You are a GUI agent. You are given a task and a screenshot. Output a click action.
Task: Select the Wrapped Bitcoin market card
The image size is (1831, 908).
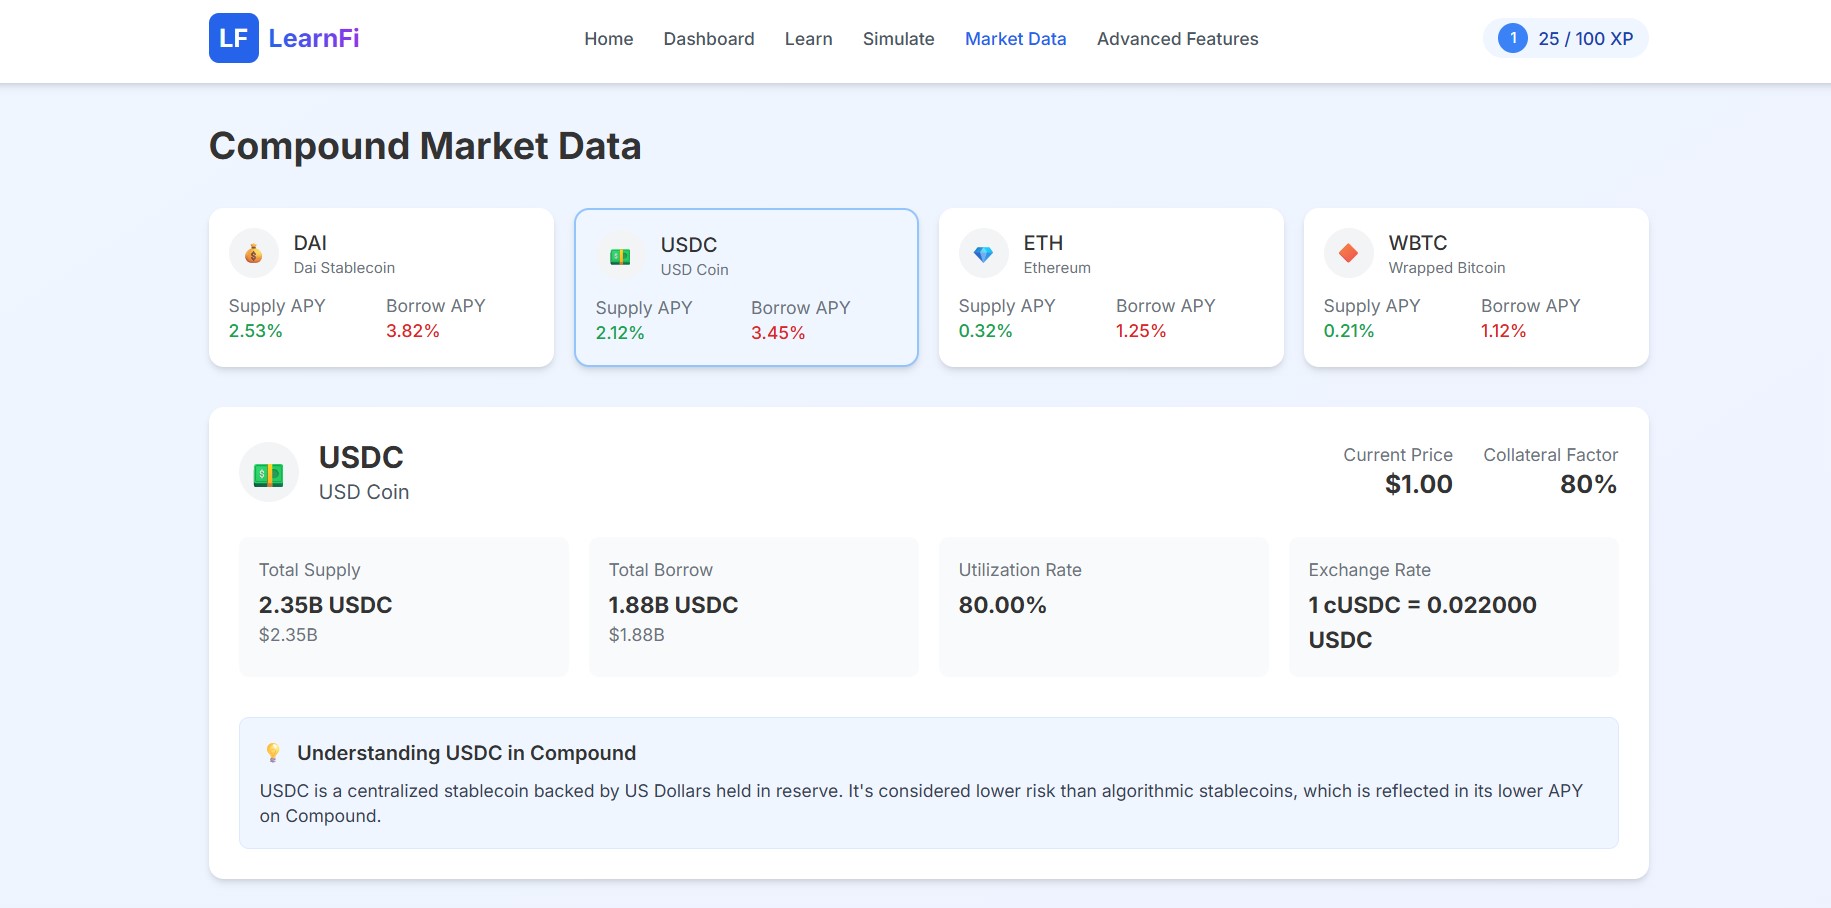click(x=1476, y=288)
